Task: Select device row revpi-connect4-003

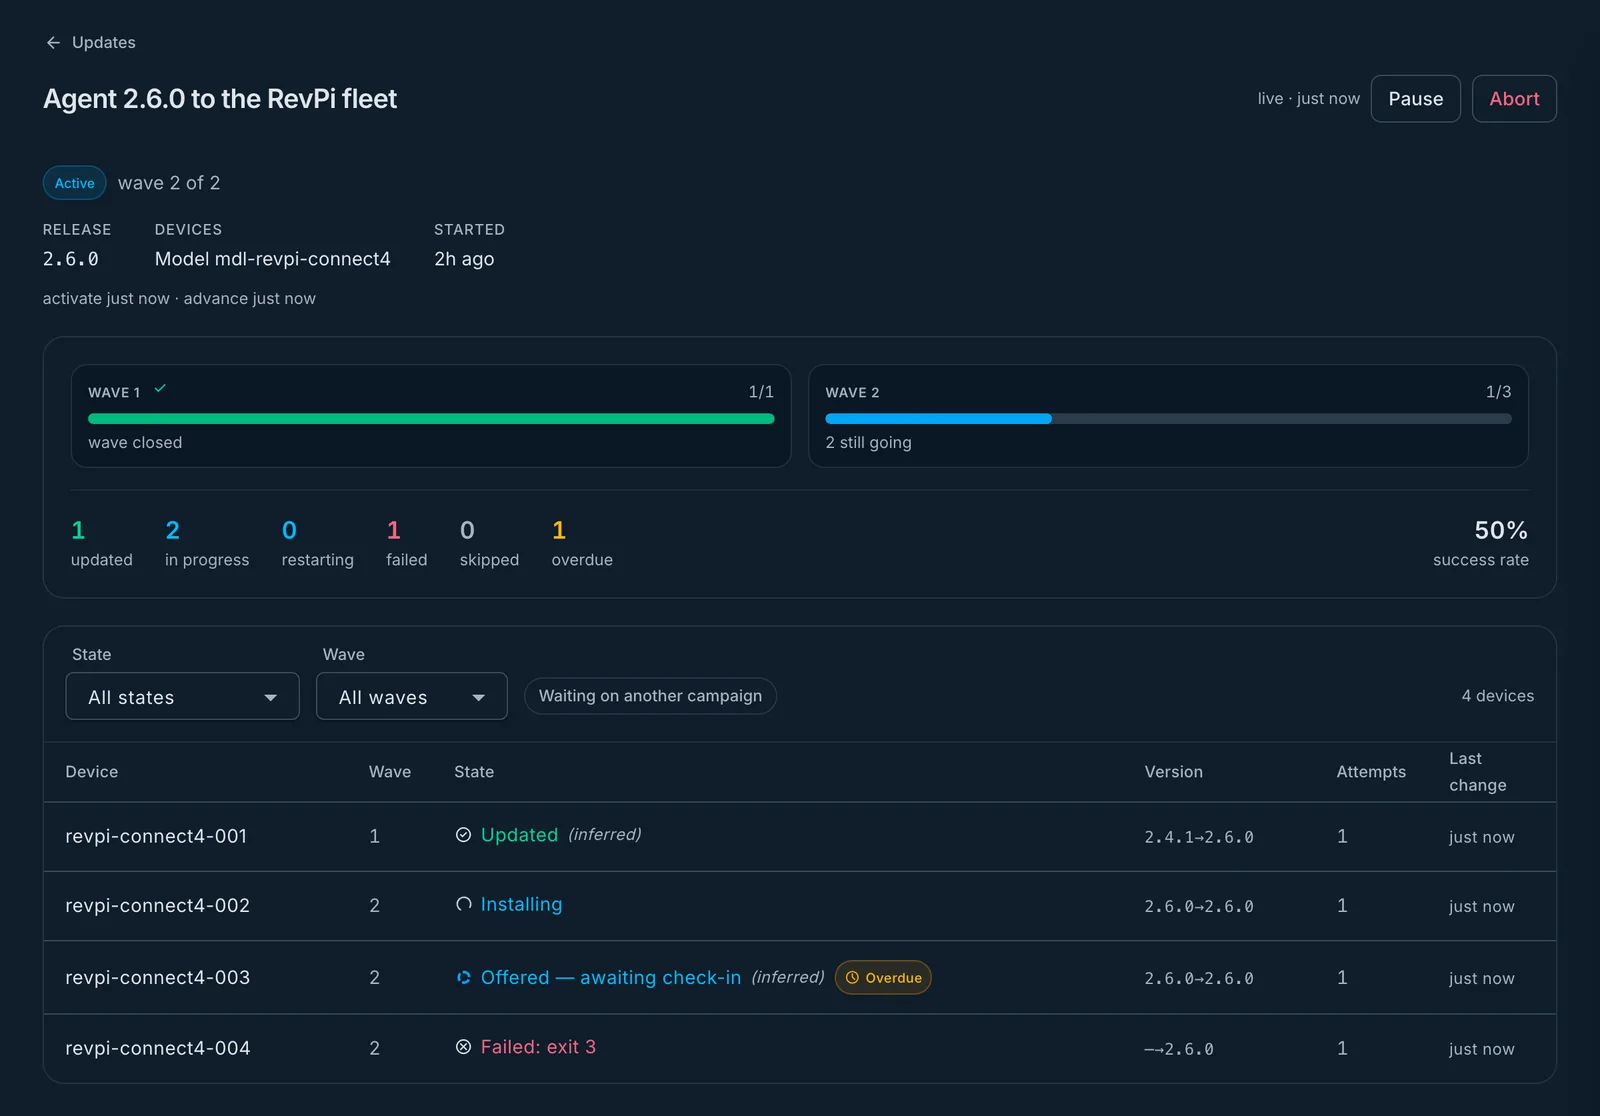Action: tap(800, 978)
